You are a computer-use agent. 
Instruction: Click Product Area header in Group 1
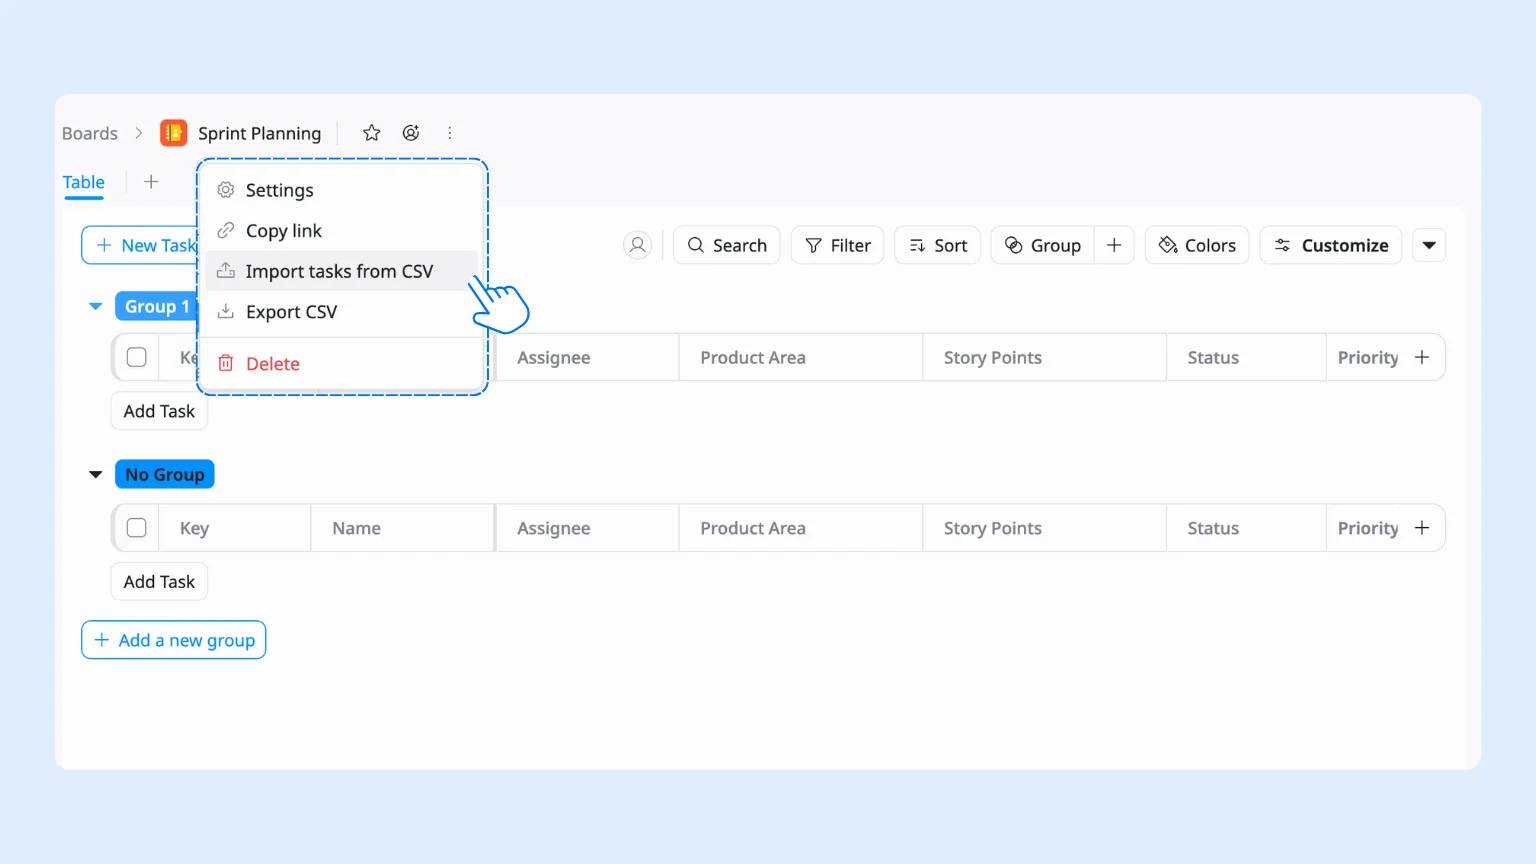pyautogui.click(x=800, y=357)
